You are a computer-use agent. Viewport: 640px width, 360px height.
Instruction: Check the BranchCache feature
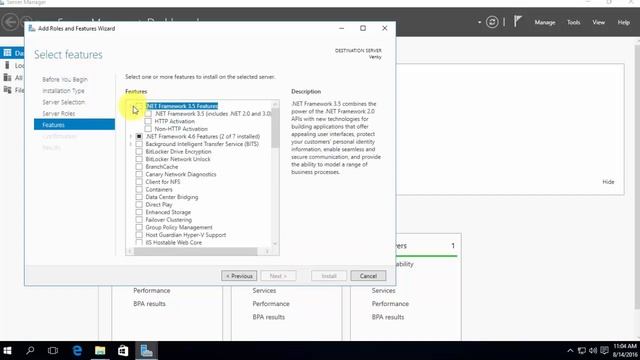(x=139, y=167)
